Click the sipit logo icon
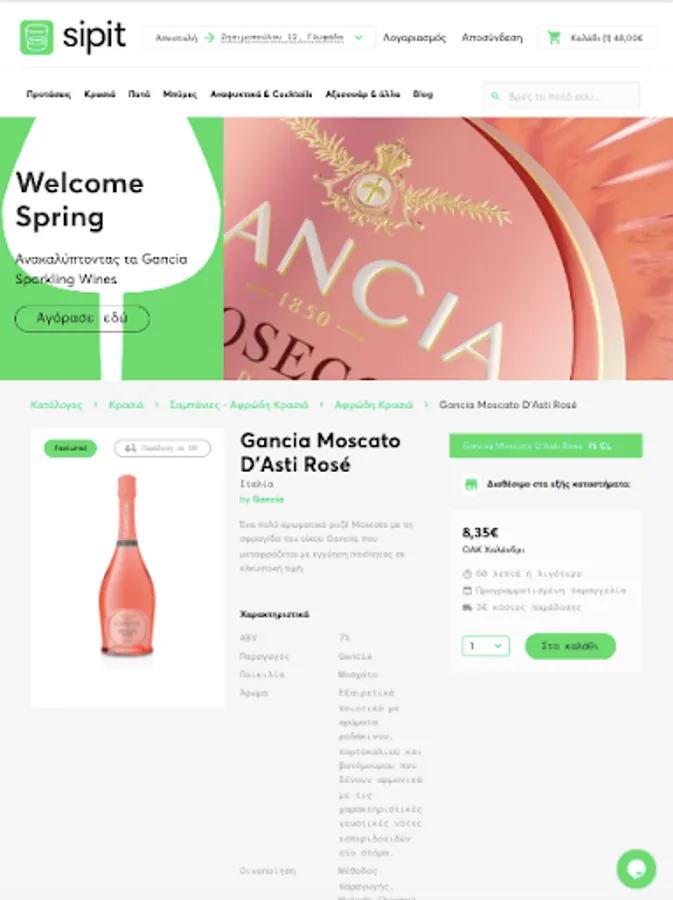 37,37
